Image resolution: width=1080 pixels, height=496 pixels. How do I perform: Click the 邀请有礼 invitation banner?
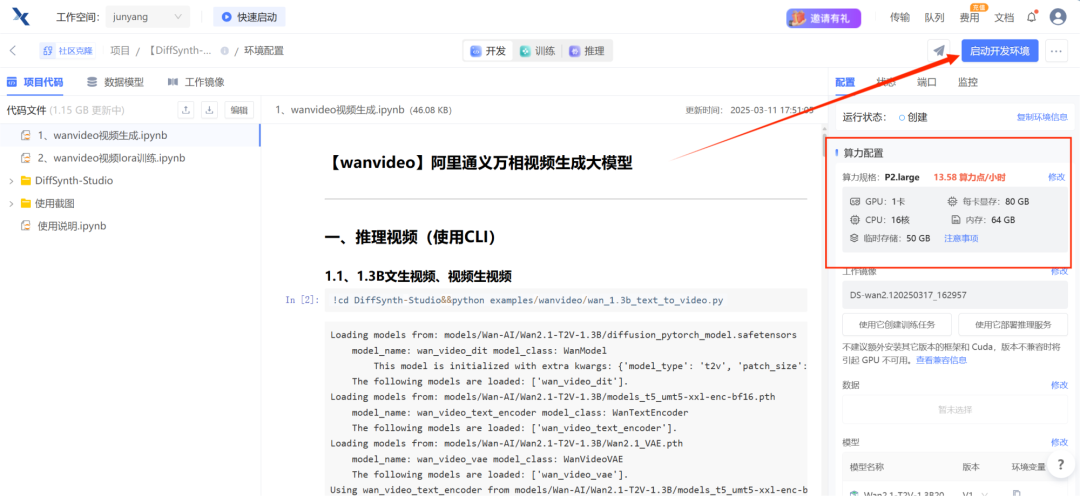[823, 18]
